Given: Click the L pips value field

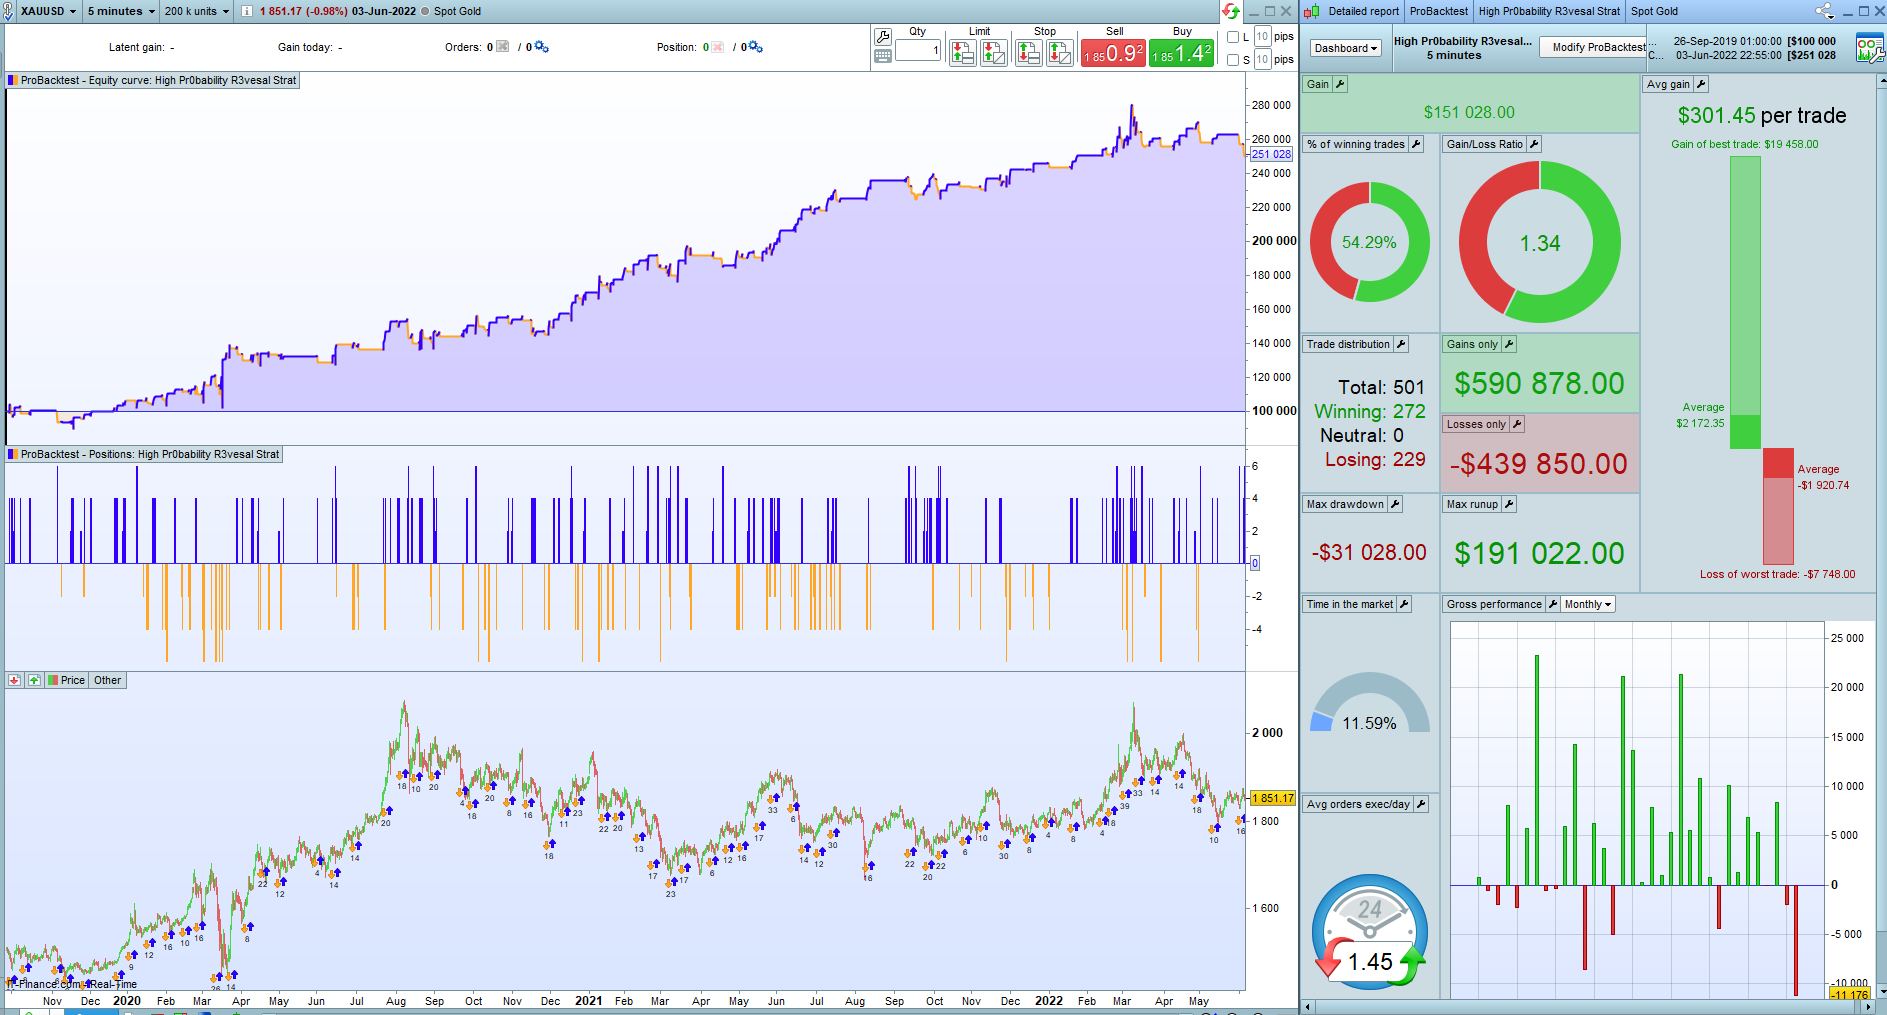Looking at the screenshot, I should [1263, 37].
